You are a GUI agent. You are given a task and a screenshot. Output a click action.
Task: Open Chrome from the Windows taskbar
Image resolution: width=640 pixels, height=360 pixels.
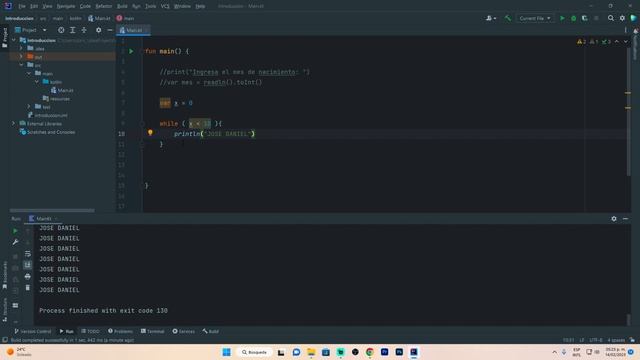click(x=370, y=352)
